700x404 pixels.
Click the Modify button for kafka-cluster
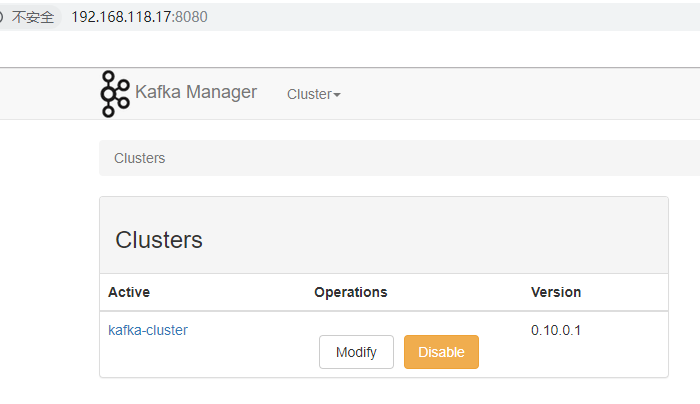click(x=356, y=352)
